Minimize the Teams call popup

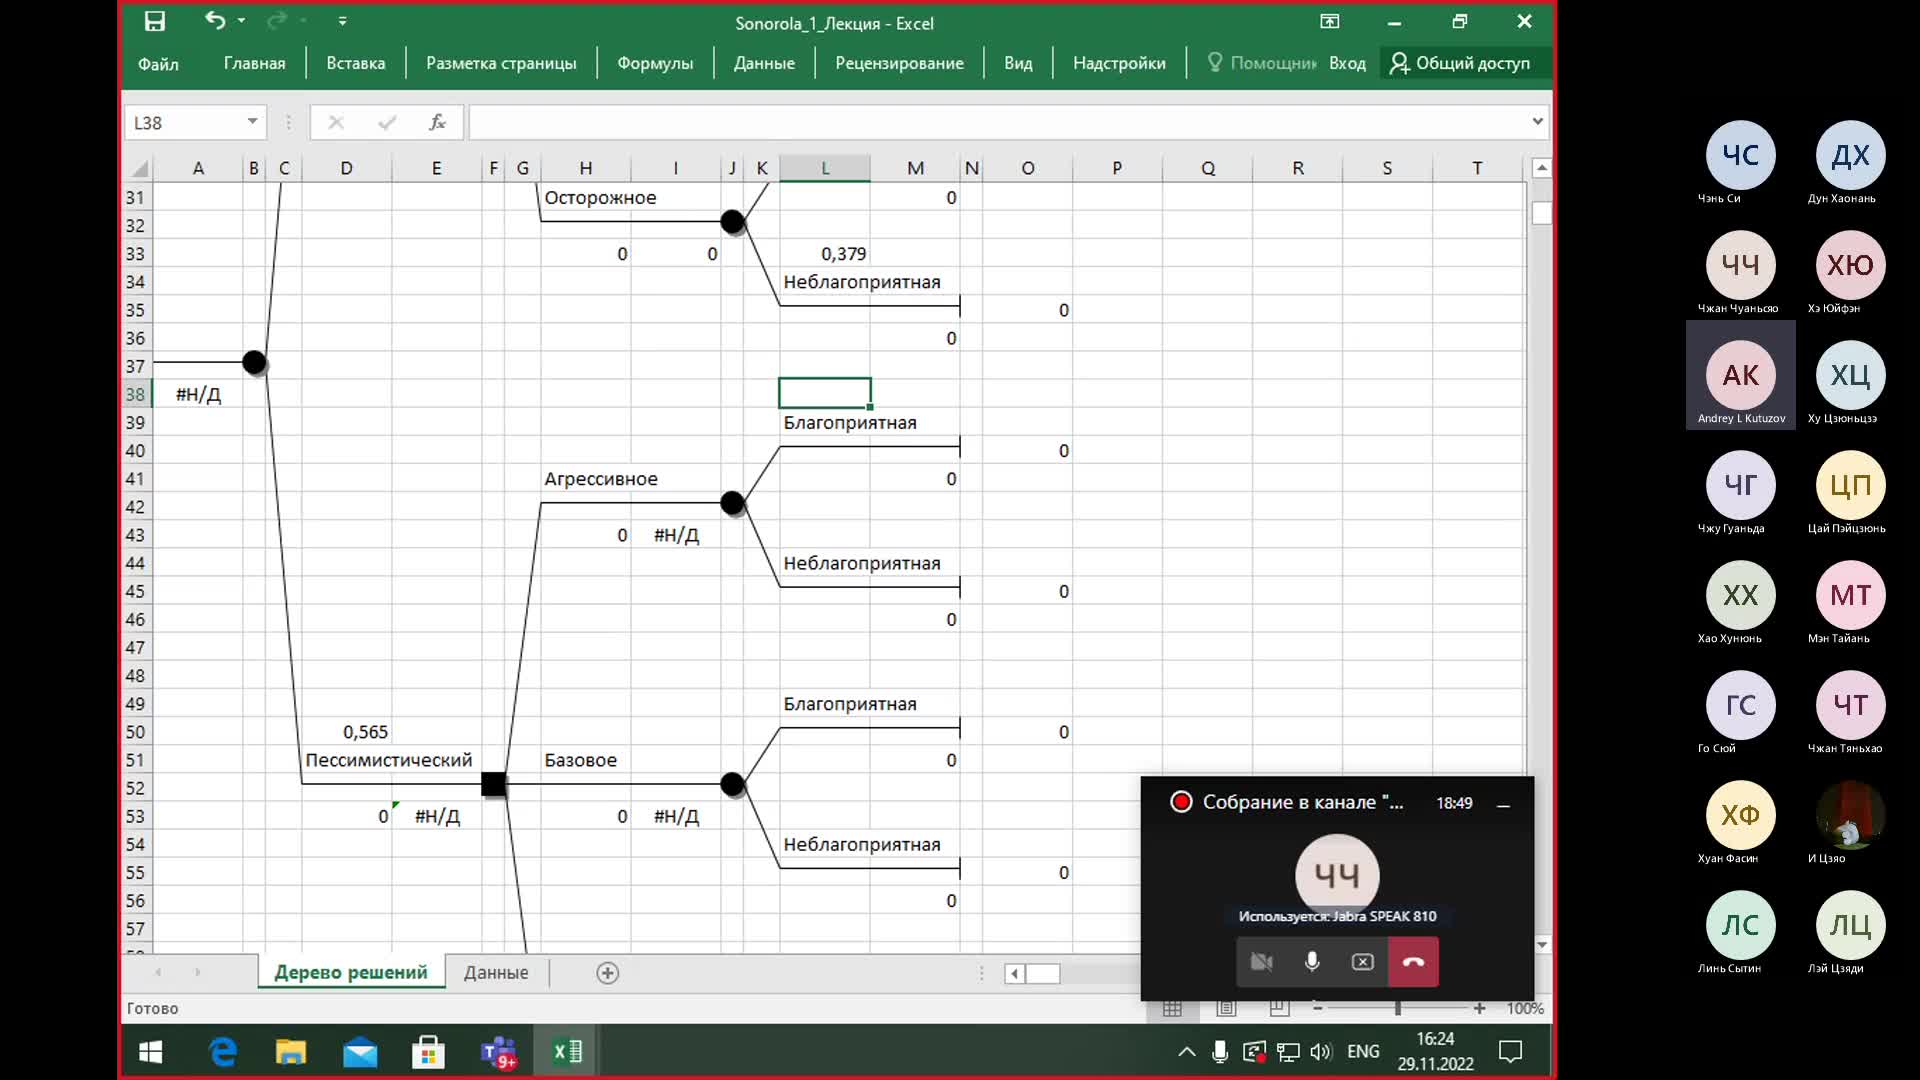click(1503, 804)
